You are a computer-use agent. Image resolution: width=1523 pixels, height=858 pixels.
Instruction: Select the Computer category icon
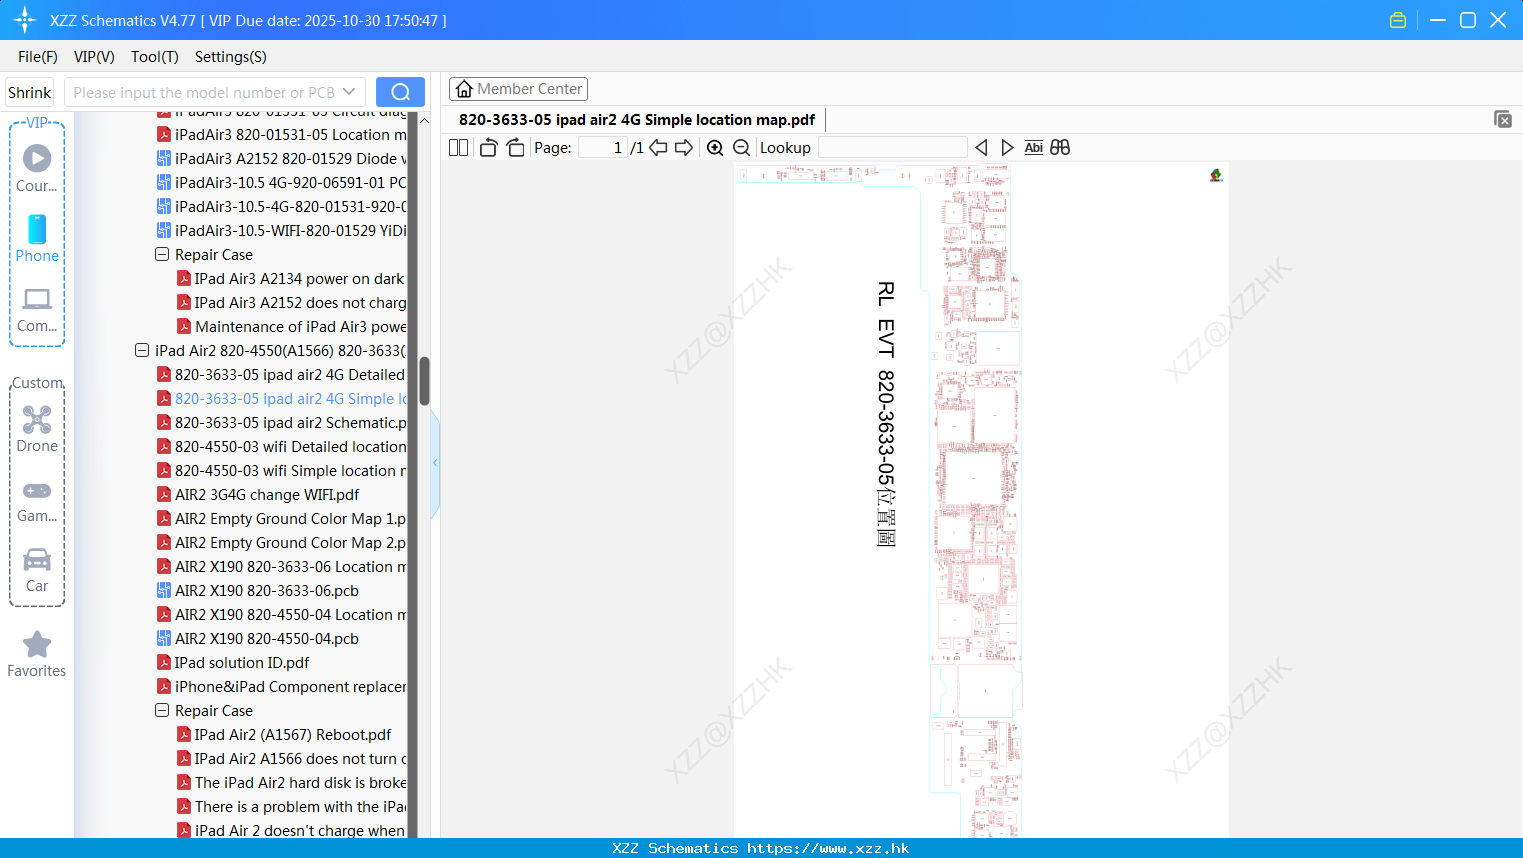click(x=37, y=309)
